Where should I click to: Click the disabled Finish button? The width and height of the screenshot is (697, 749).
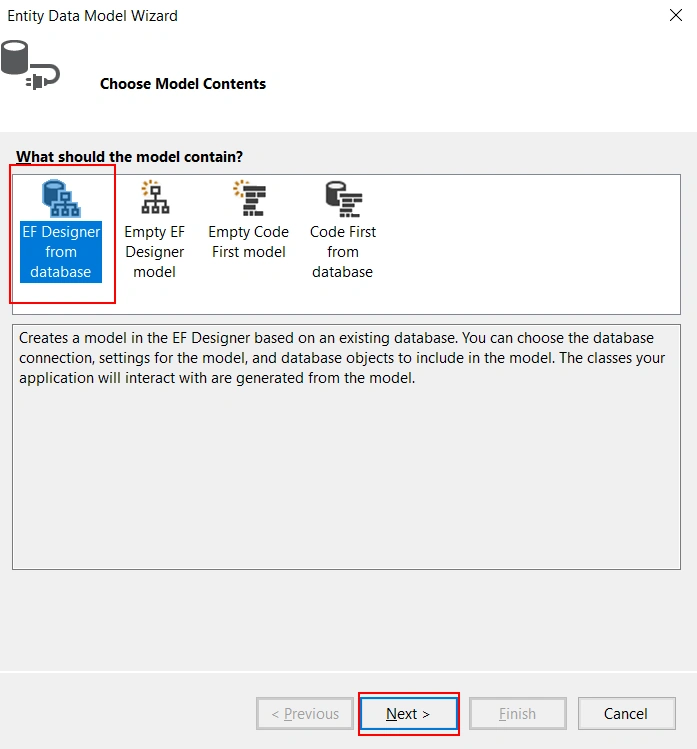click(x=518, y=714)
